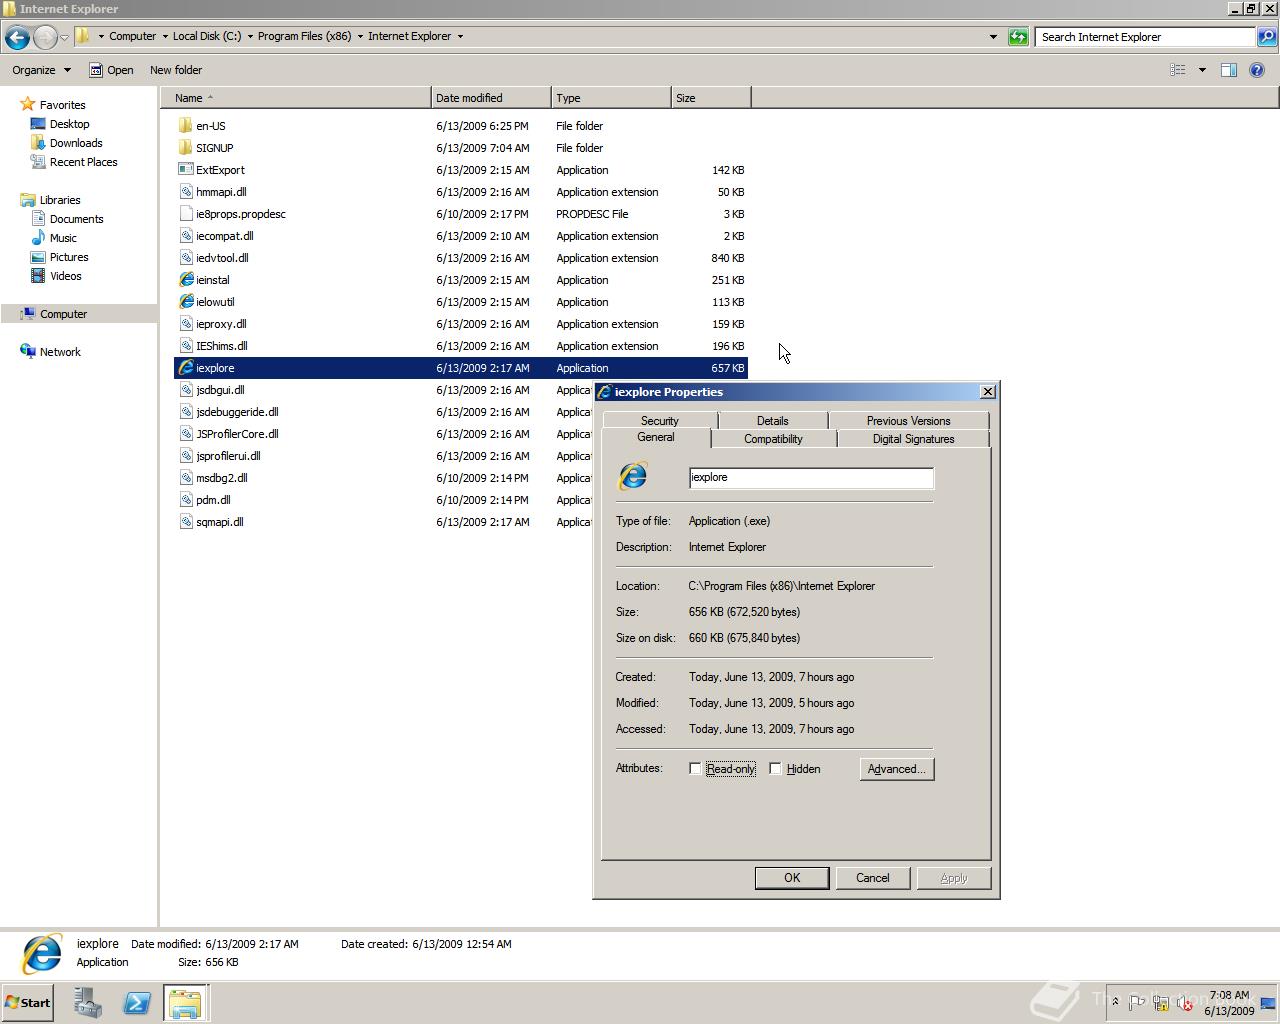This screenshot has width=1280, height=1024.
Task: Click the New folder button
Action: pyautogui.click(x=176, y=70)
